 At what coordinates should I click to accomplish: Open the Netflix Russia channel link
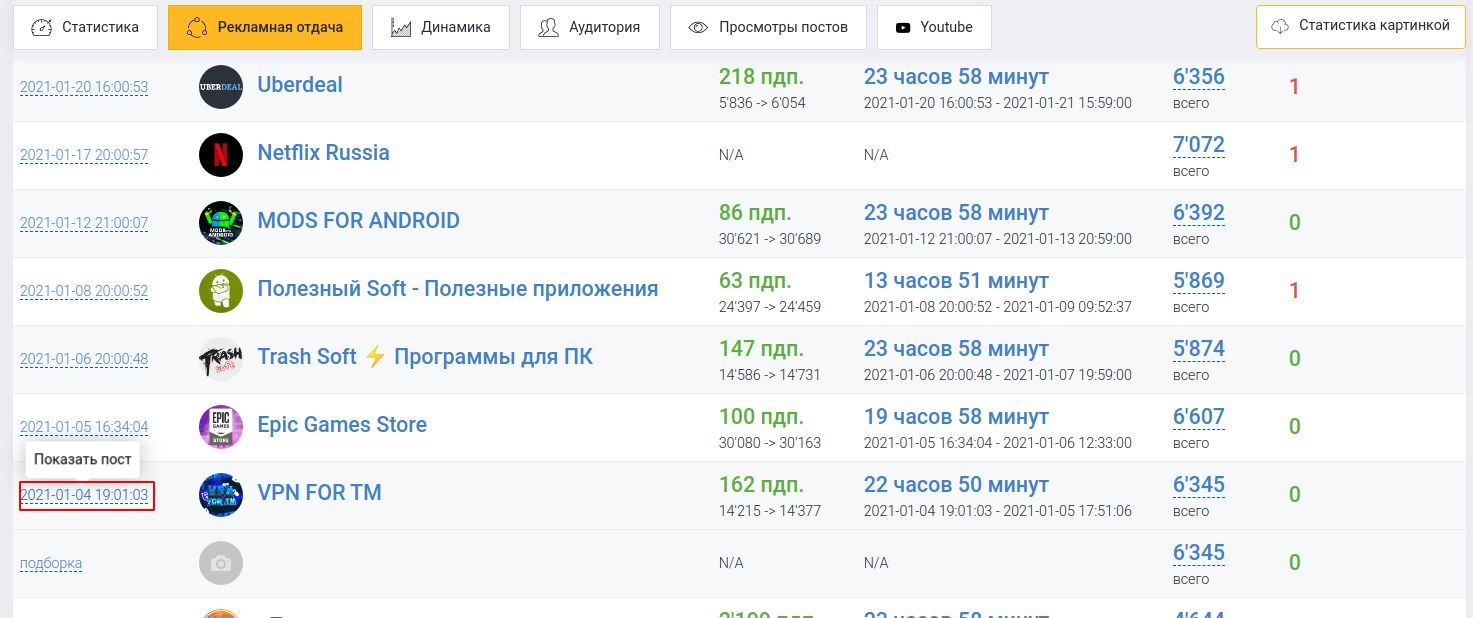tap(324, 153)
